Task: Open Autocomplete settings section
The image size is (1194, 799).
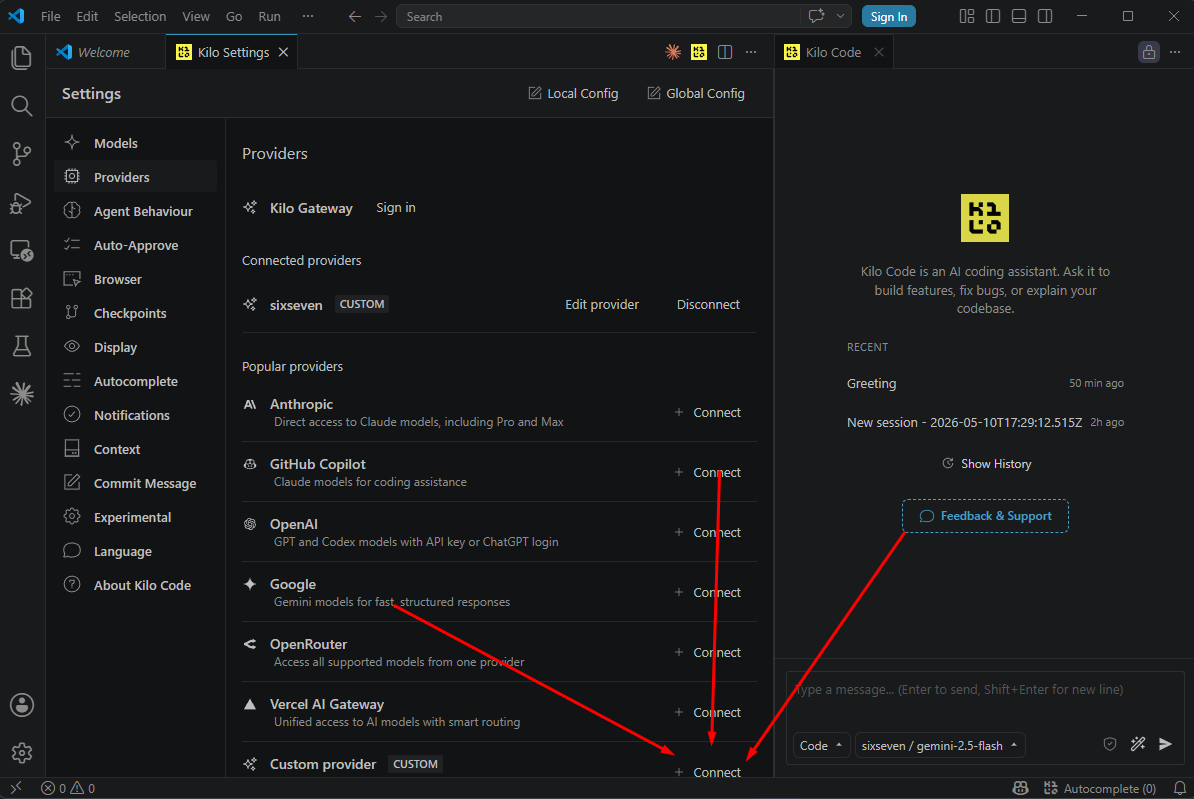Action: 136,381
